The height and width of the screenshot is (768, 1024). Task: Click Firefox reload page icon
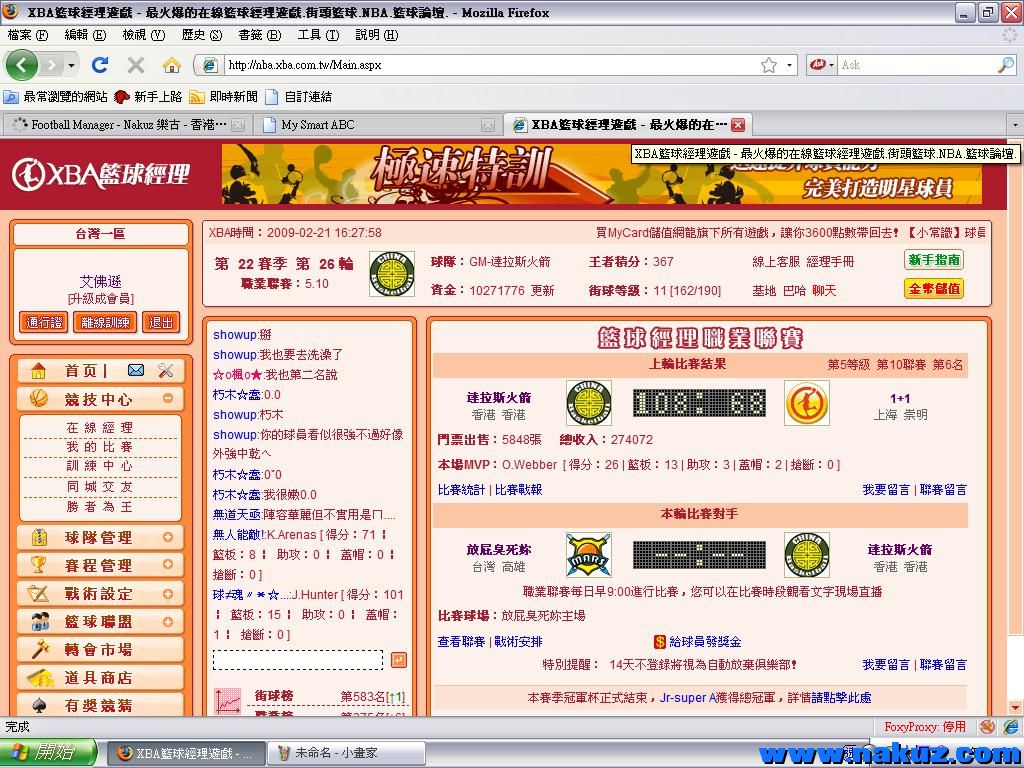(100, 65)
